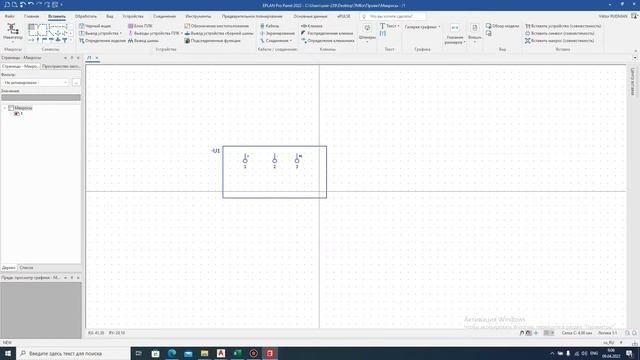
Task: Open the Файл menu tab
Action: [x=9, y=16]
